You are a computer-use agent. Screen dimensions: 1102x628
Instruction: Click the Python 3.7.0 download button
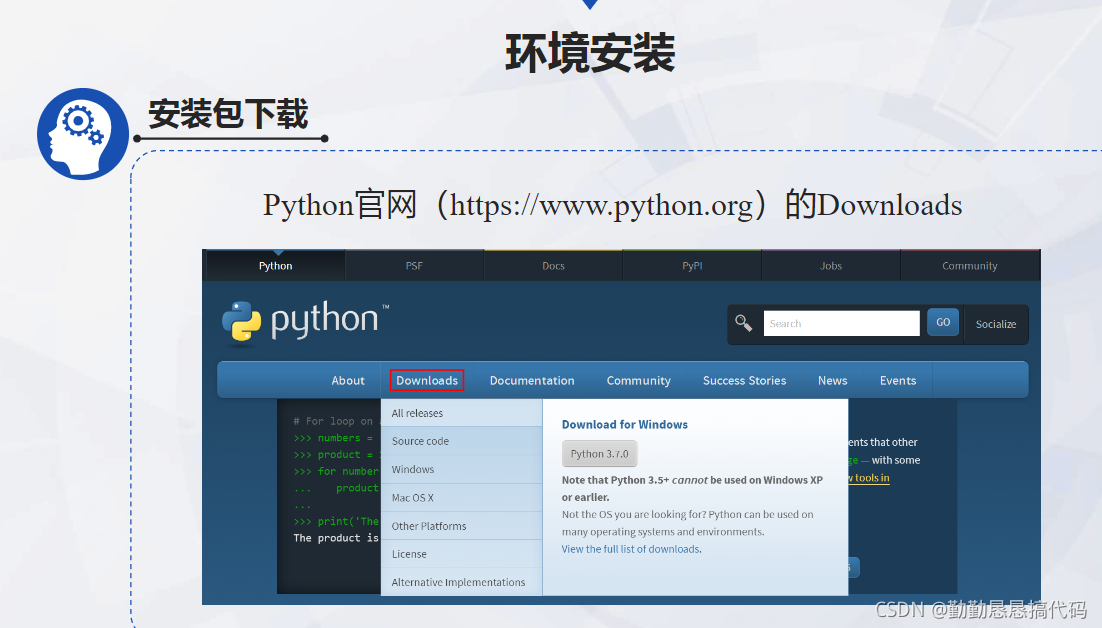pyautogui.click(x=599, y=454)
